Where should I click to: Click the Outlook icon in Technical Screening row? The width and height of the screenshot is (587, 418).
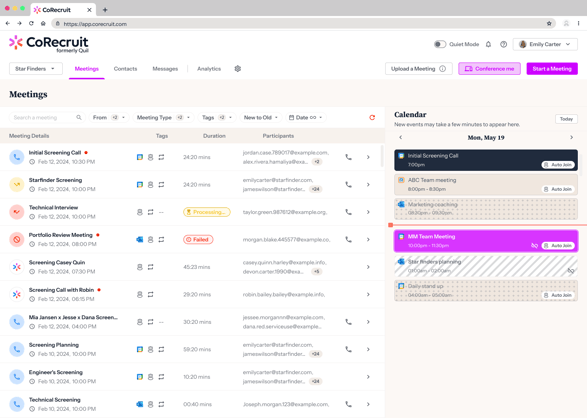pyautogui.click(x=140, y=404)
